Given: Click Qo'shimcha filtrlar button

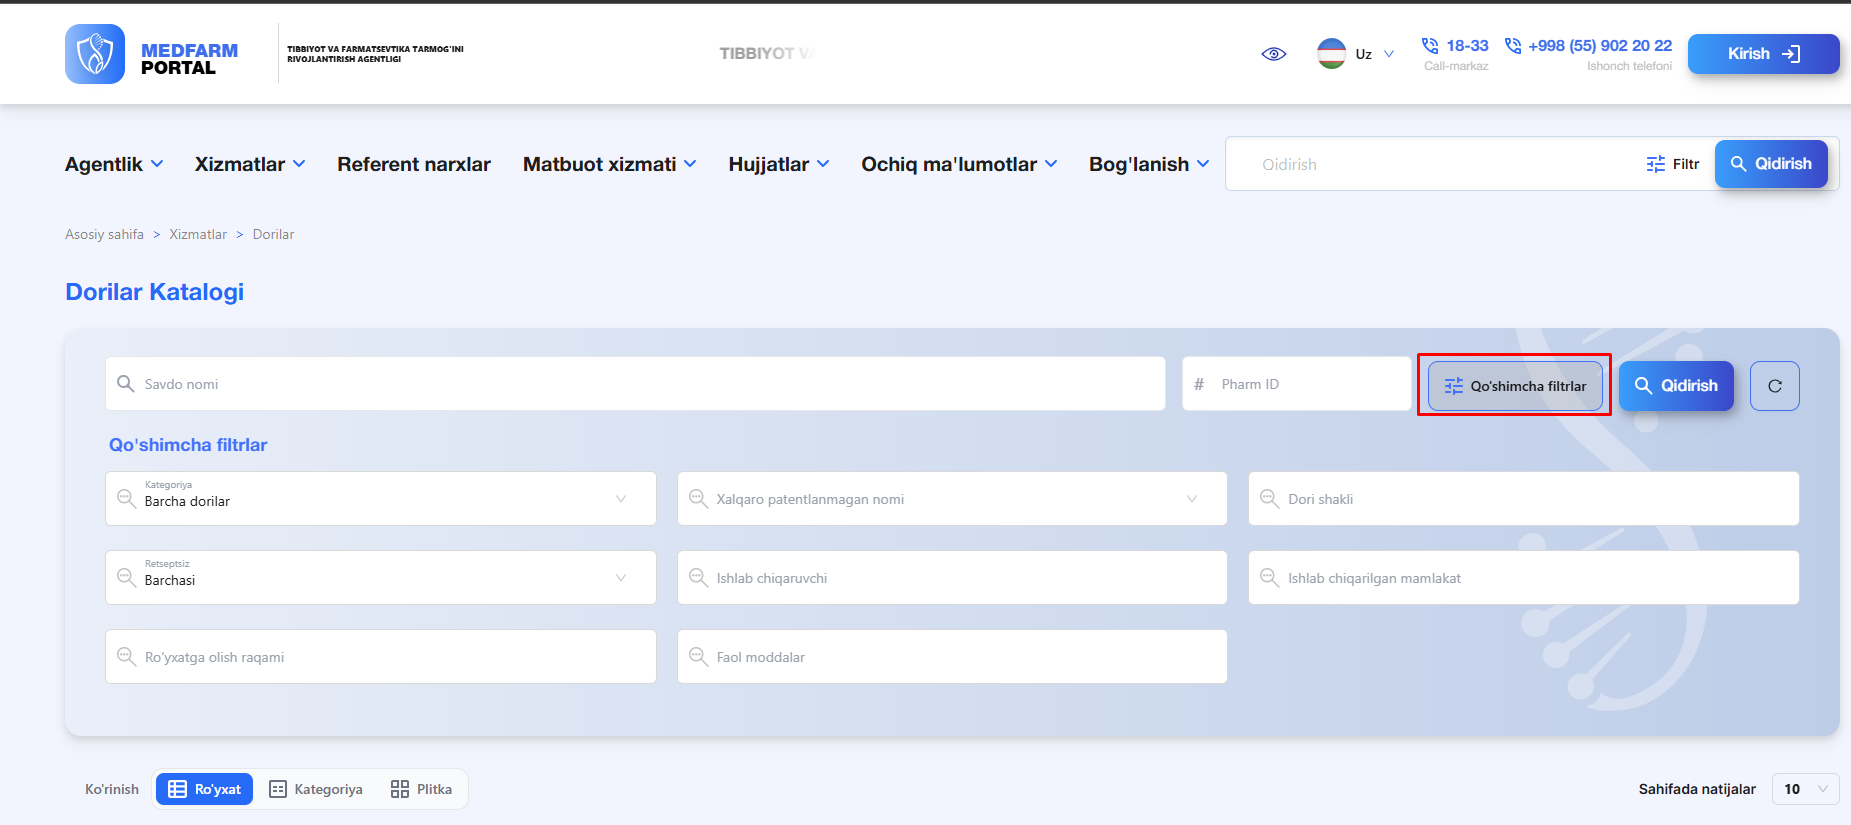Looking at the screenshot, I should point(1515,386).
